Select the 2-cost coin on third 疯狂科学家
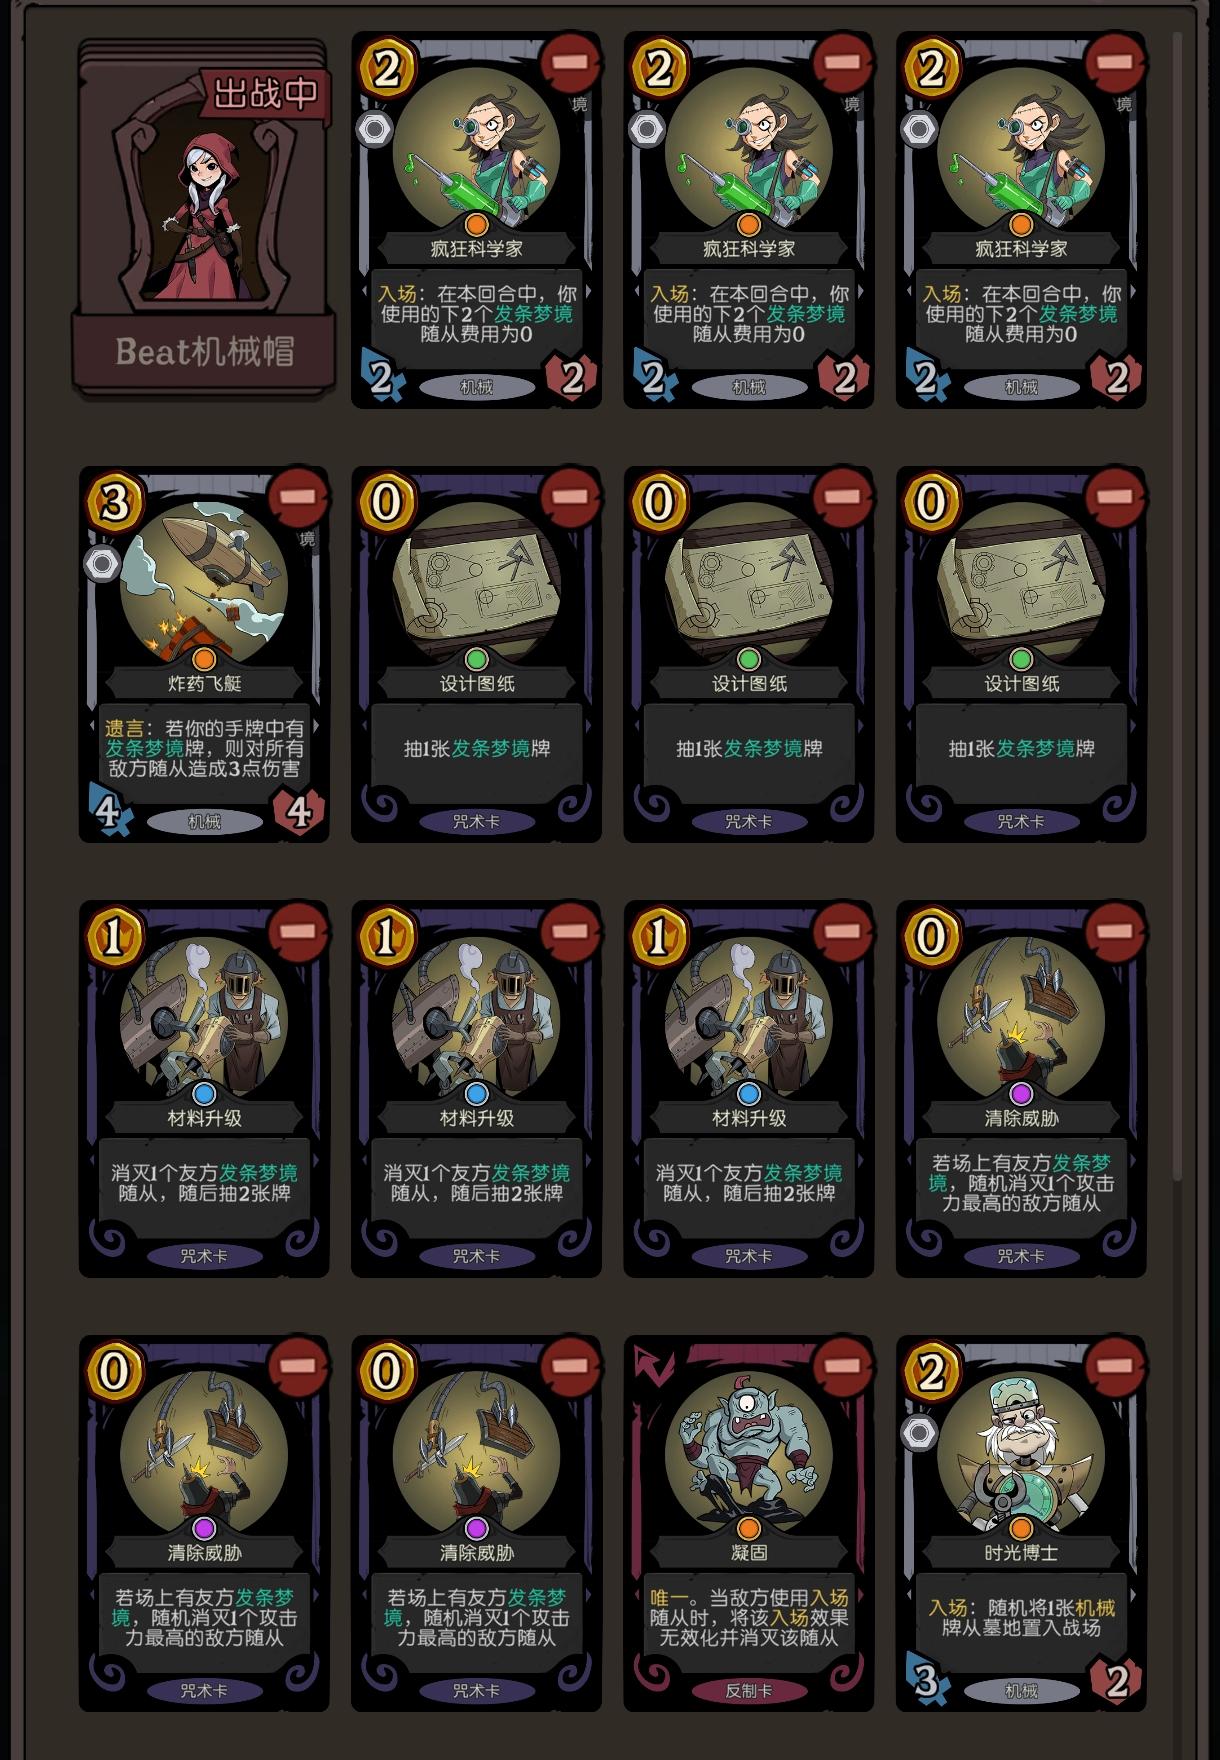1220x1760 pixels. (931, 68)
